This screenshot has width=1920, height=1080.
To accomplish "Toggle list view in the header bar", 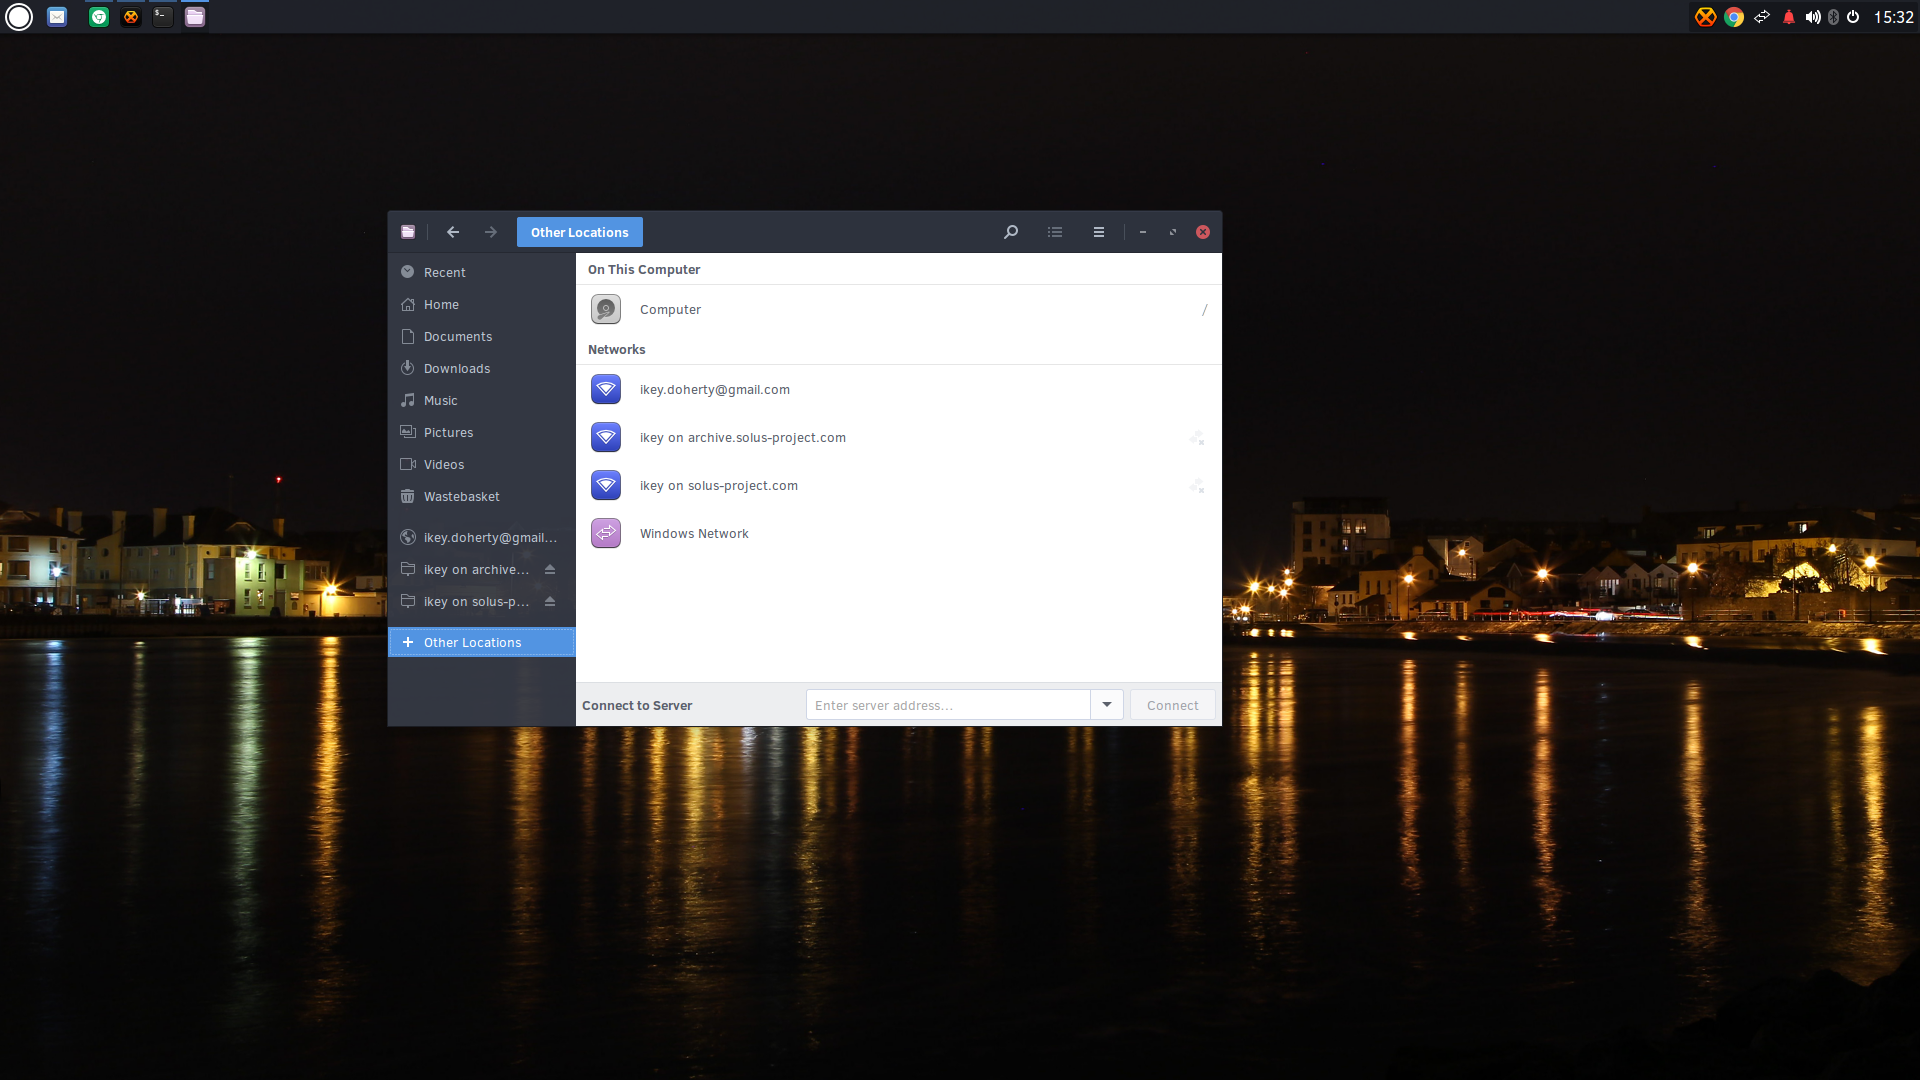I will tap(1055, 232).
